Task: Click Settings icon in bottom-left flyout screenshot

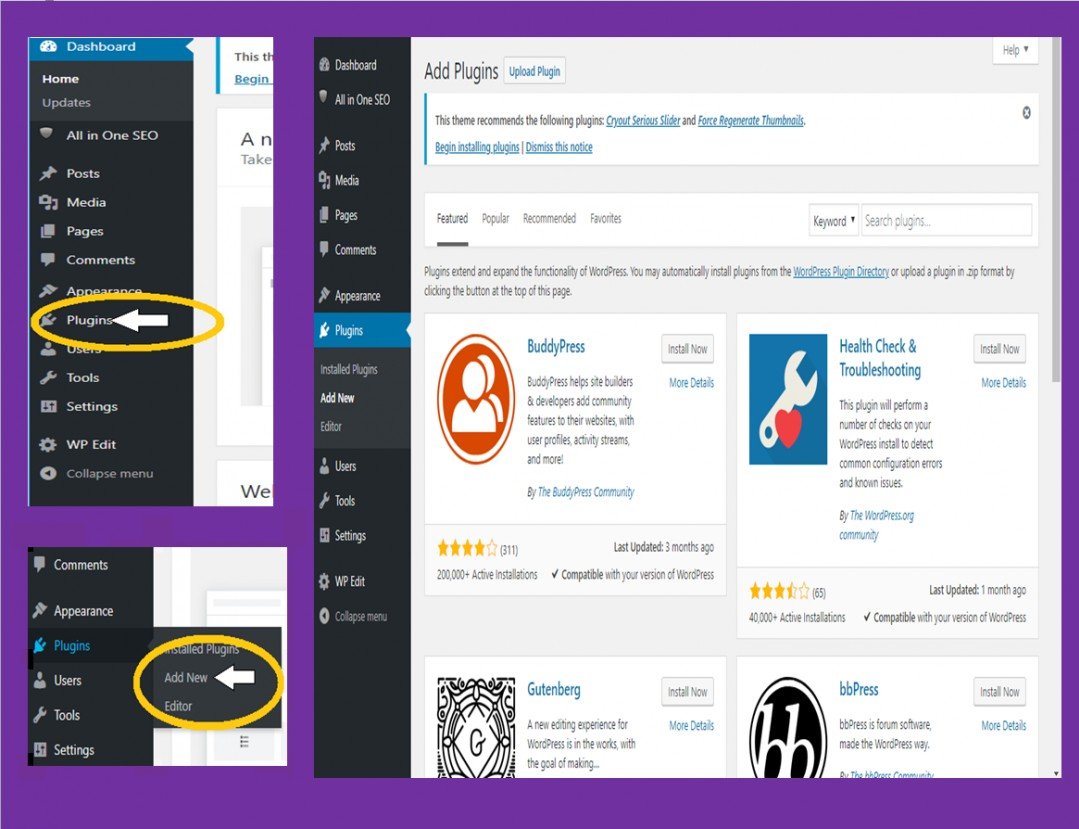Action: click(40, 749)
